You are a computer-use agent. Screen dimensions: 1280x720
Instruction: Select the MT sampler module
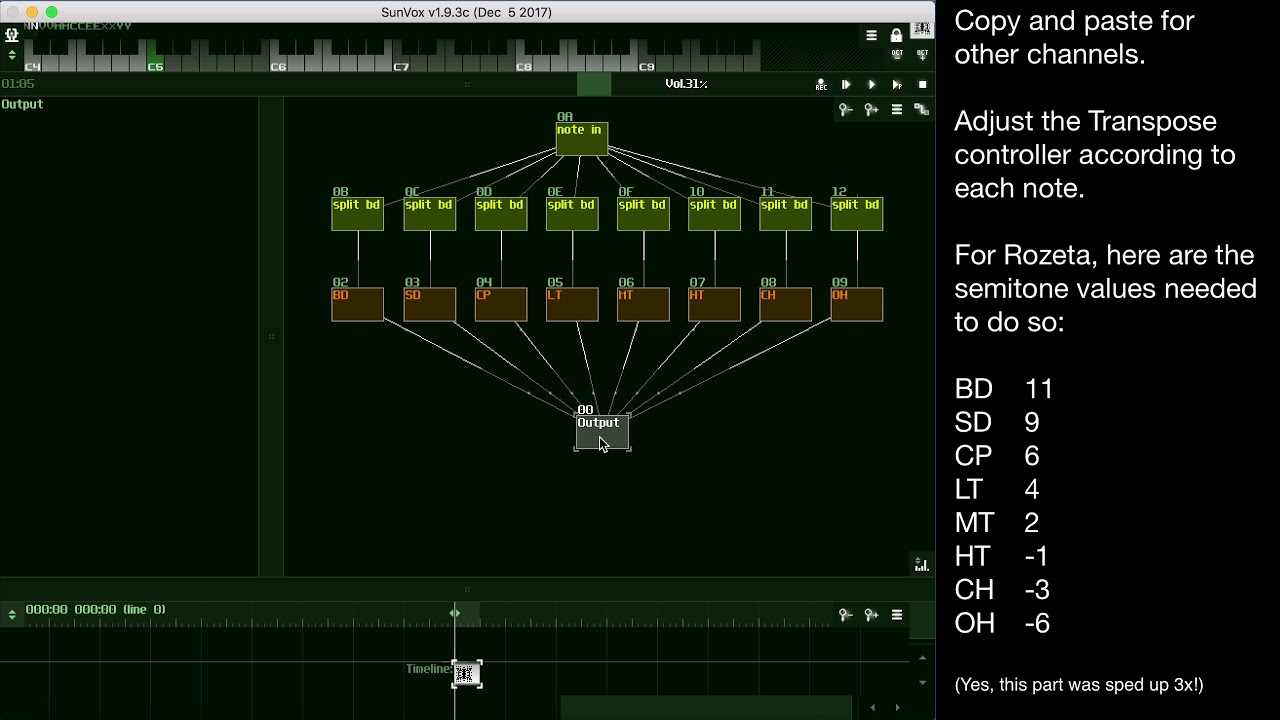643,305
